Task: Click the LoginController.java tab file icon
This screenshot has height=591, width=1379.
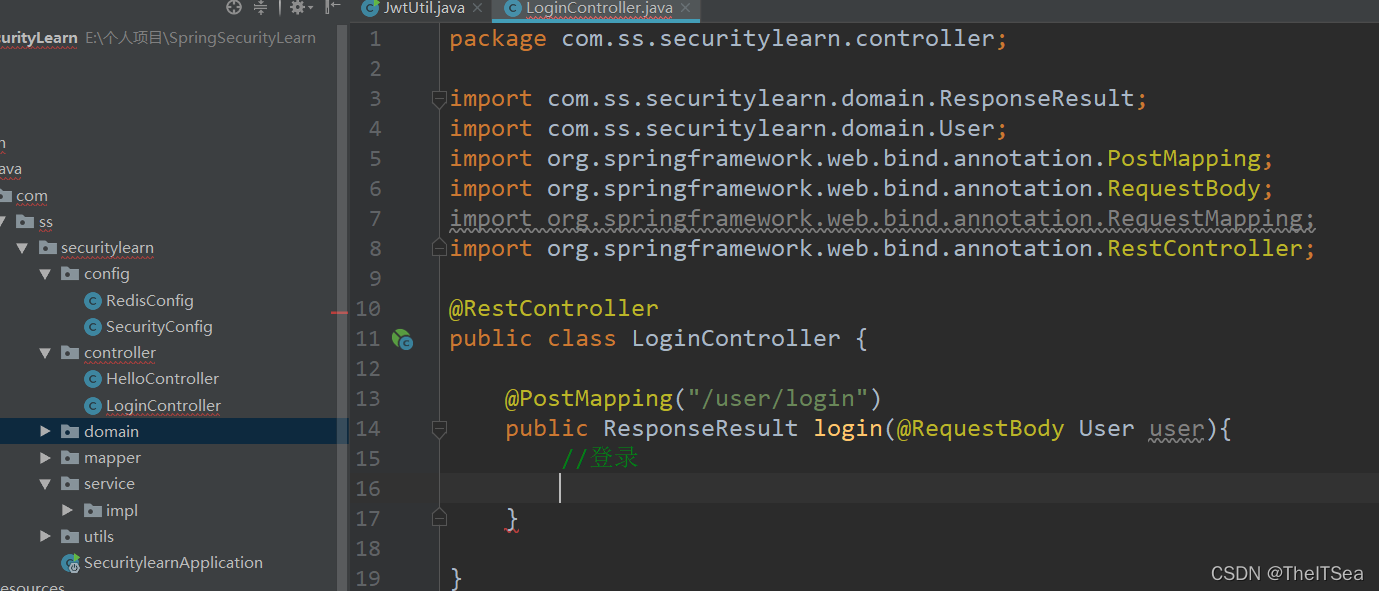Action: pyautogui.click(x=513, y=8)
